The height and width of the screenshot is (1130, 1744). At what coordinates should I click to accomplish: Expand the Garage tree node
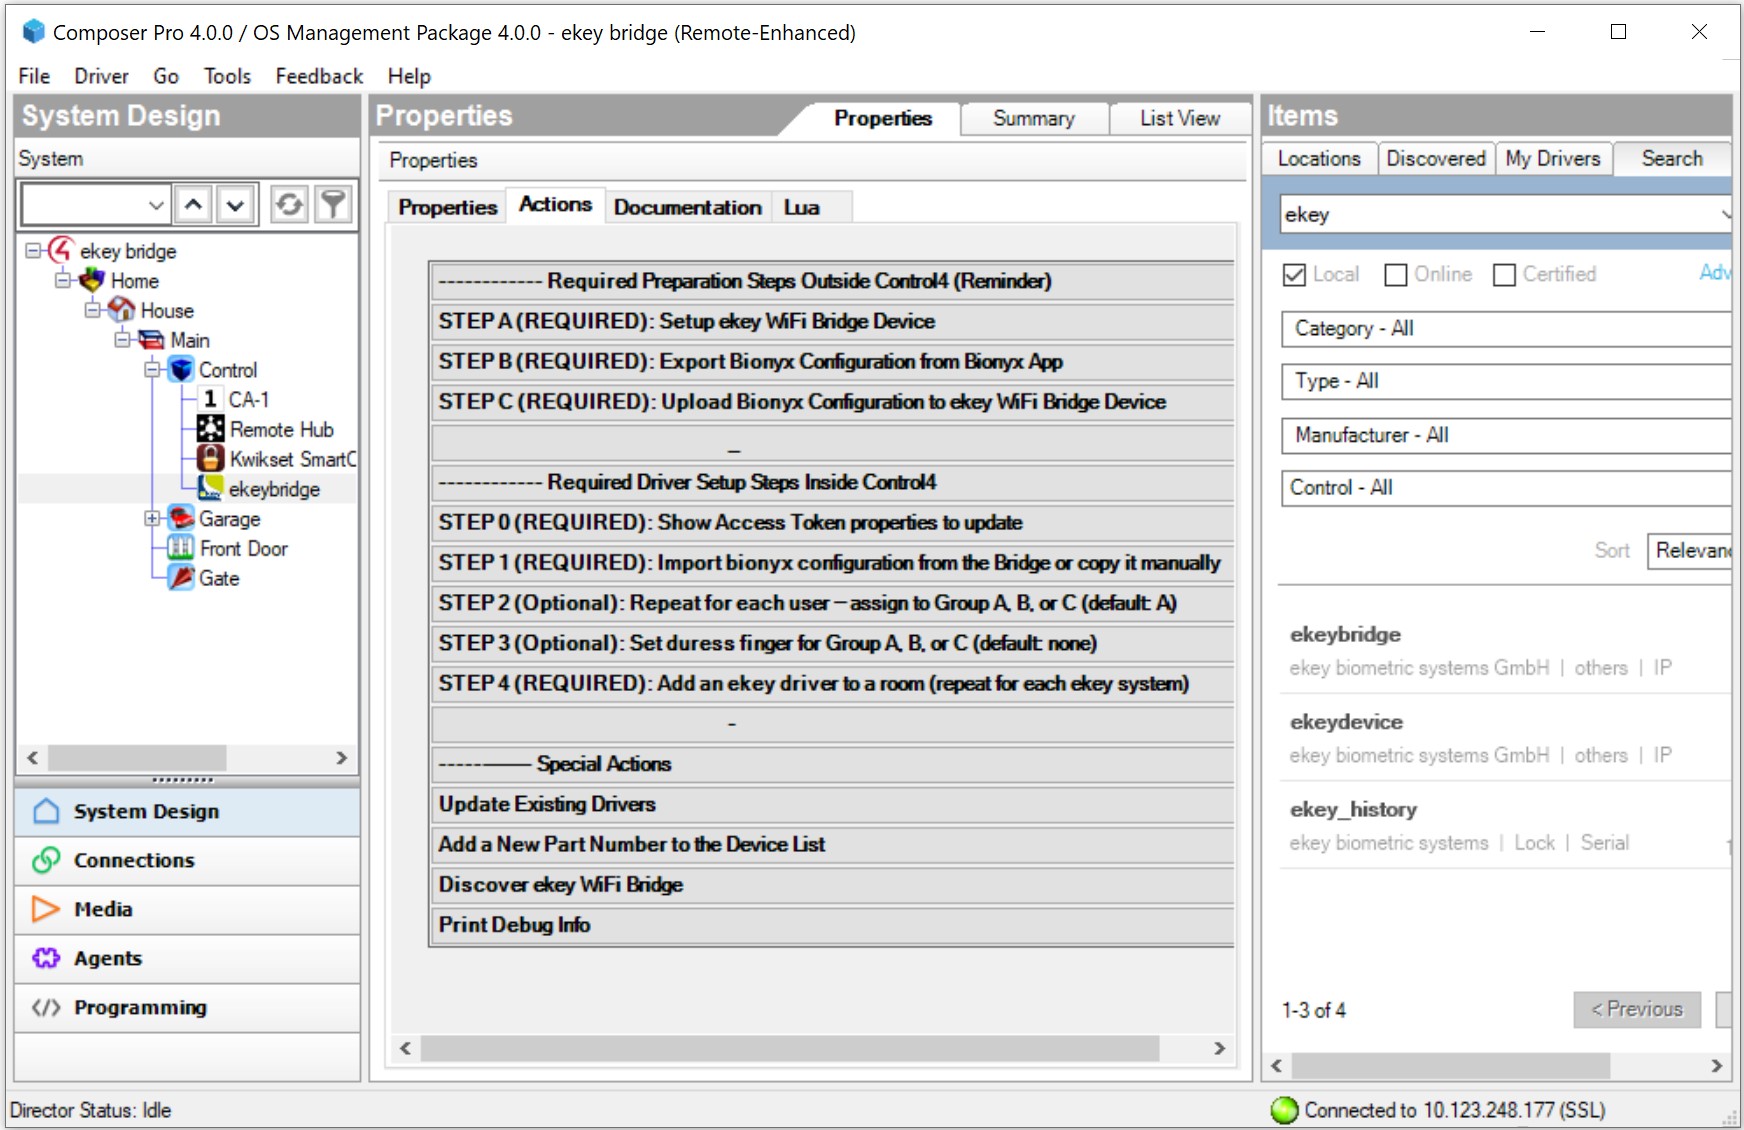(152, 518)
